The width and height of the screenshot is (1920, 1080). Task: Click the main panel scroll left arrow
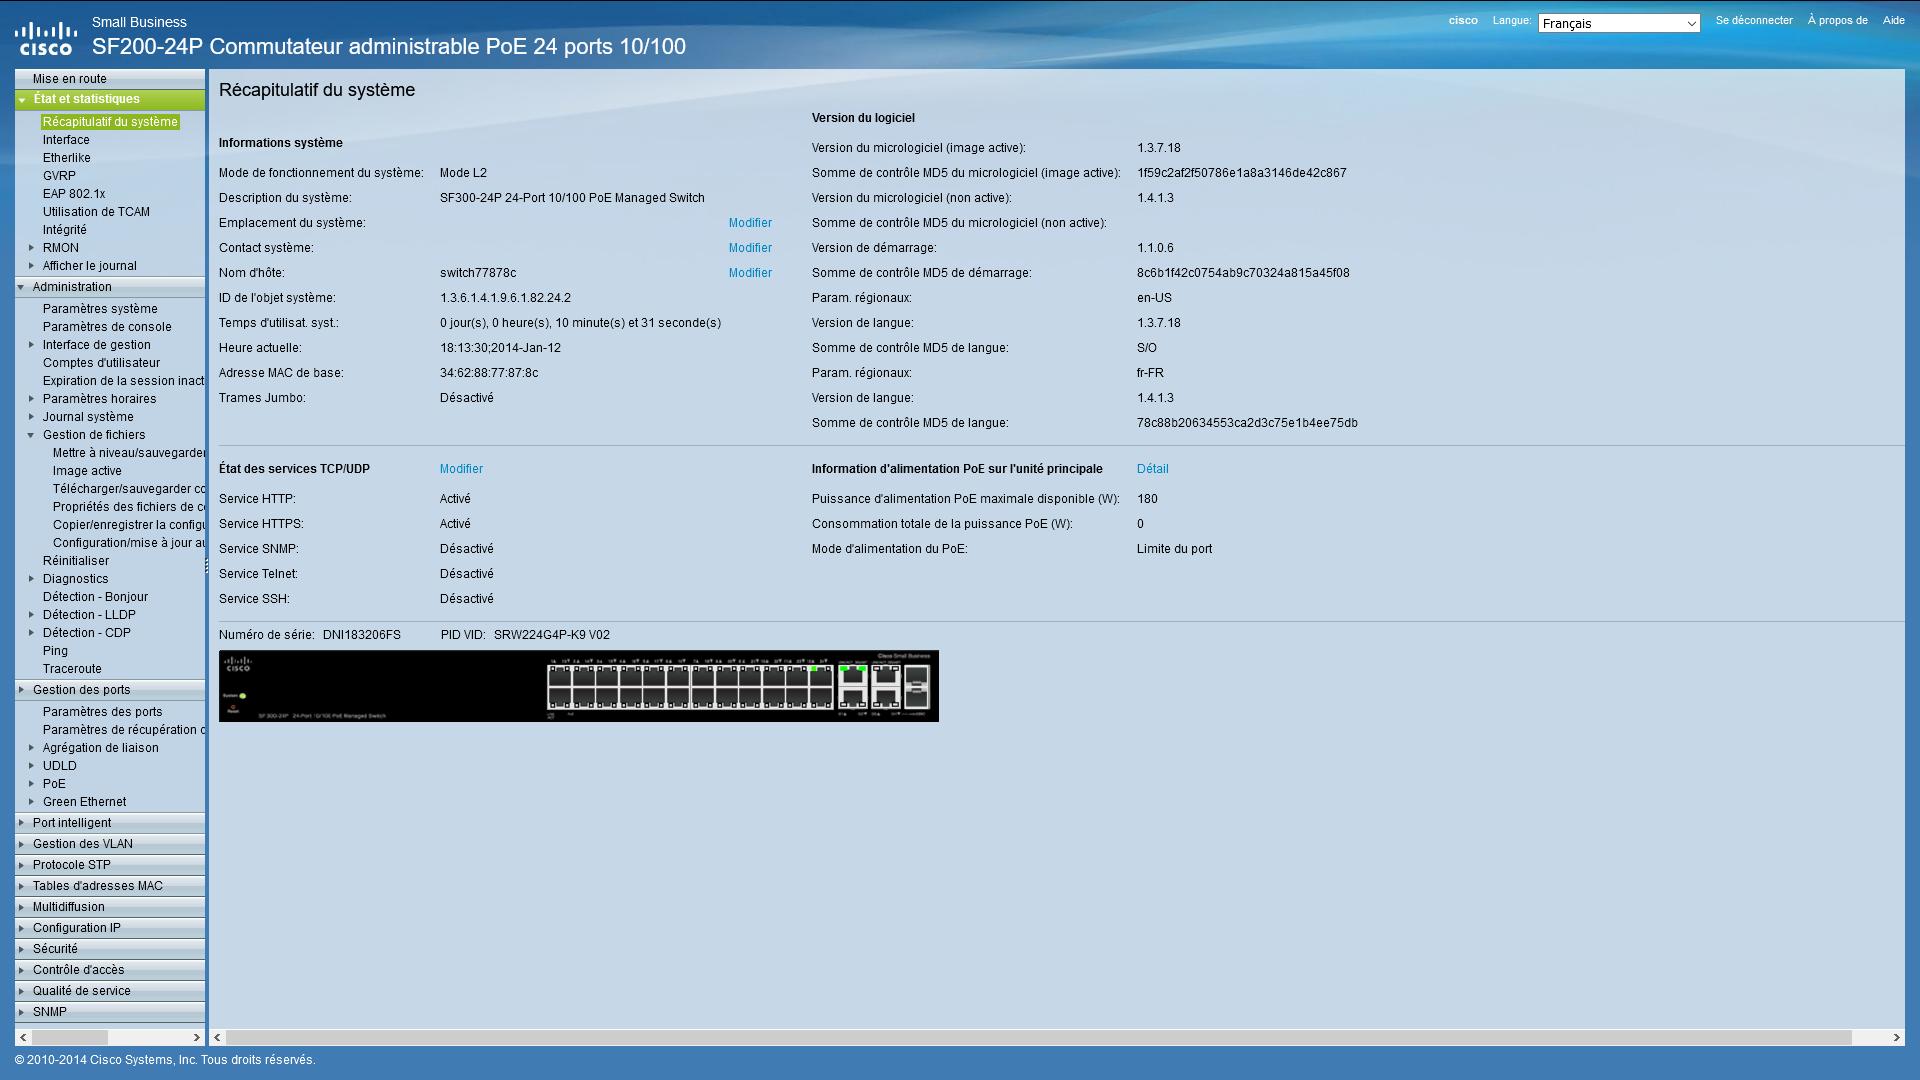[x=217, y=1038]
